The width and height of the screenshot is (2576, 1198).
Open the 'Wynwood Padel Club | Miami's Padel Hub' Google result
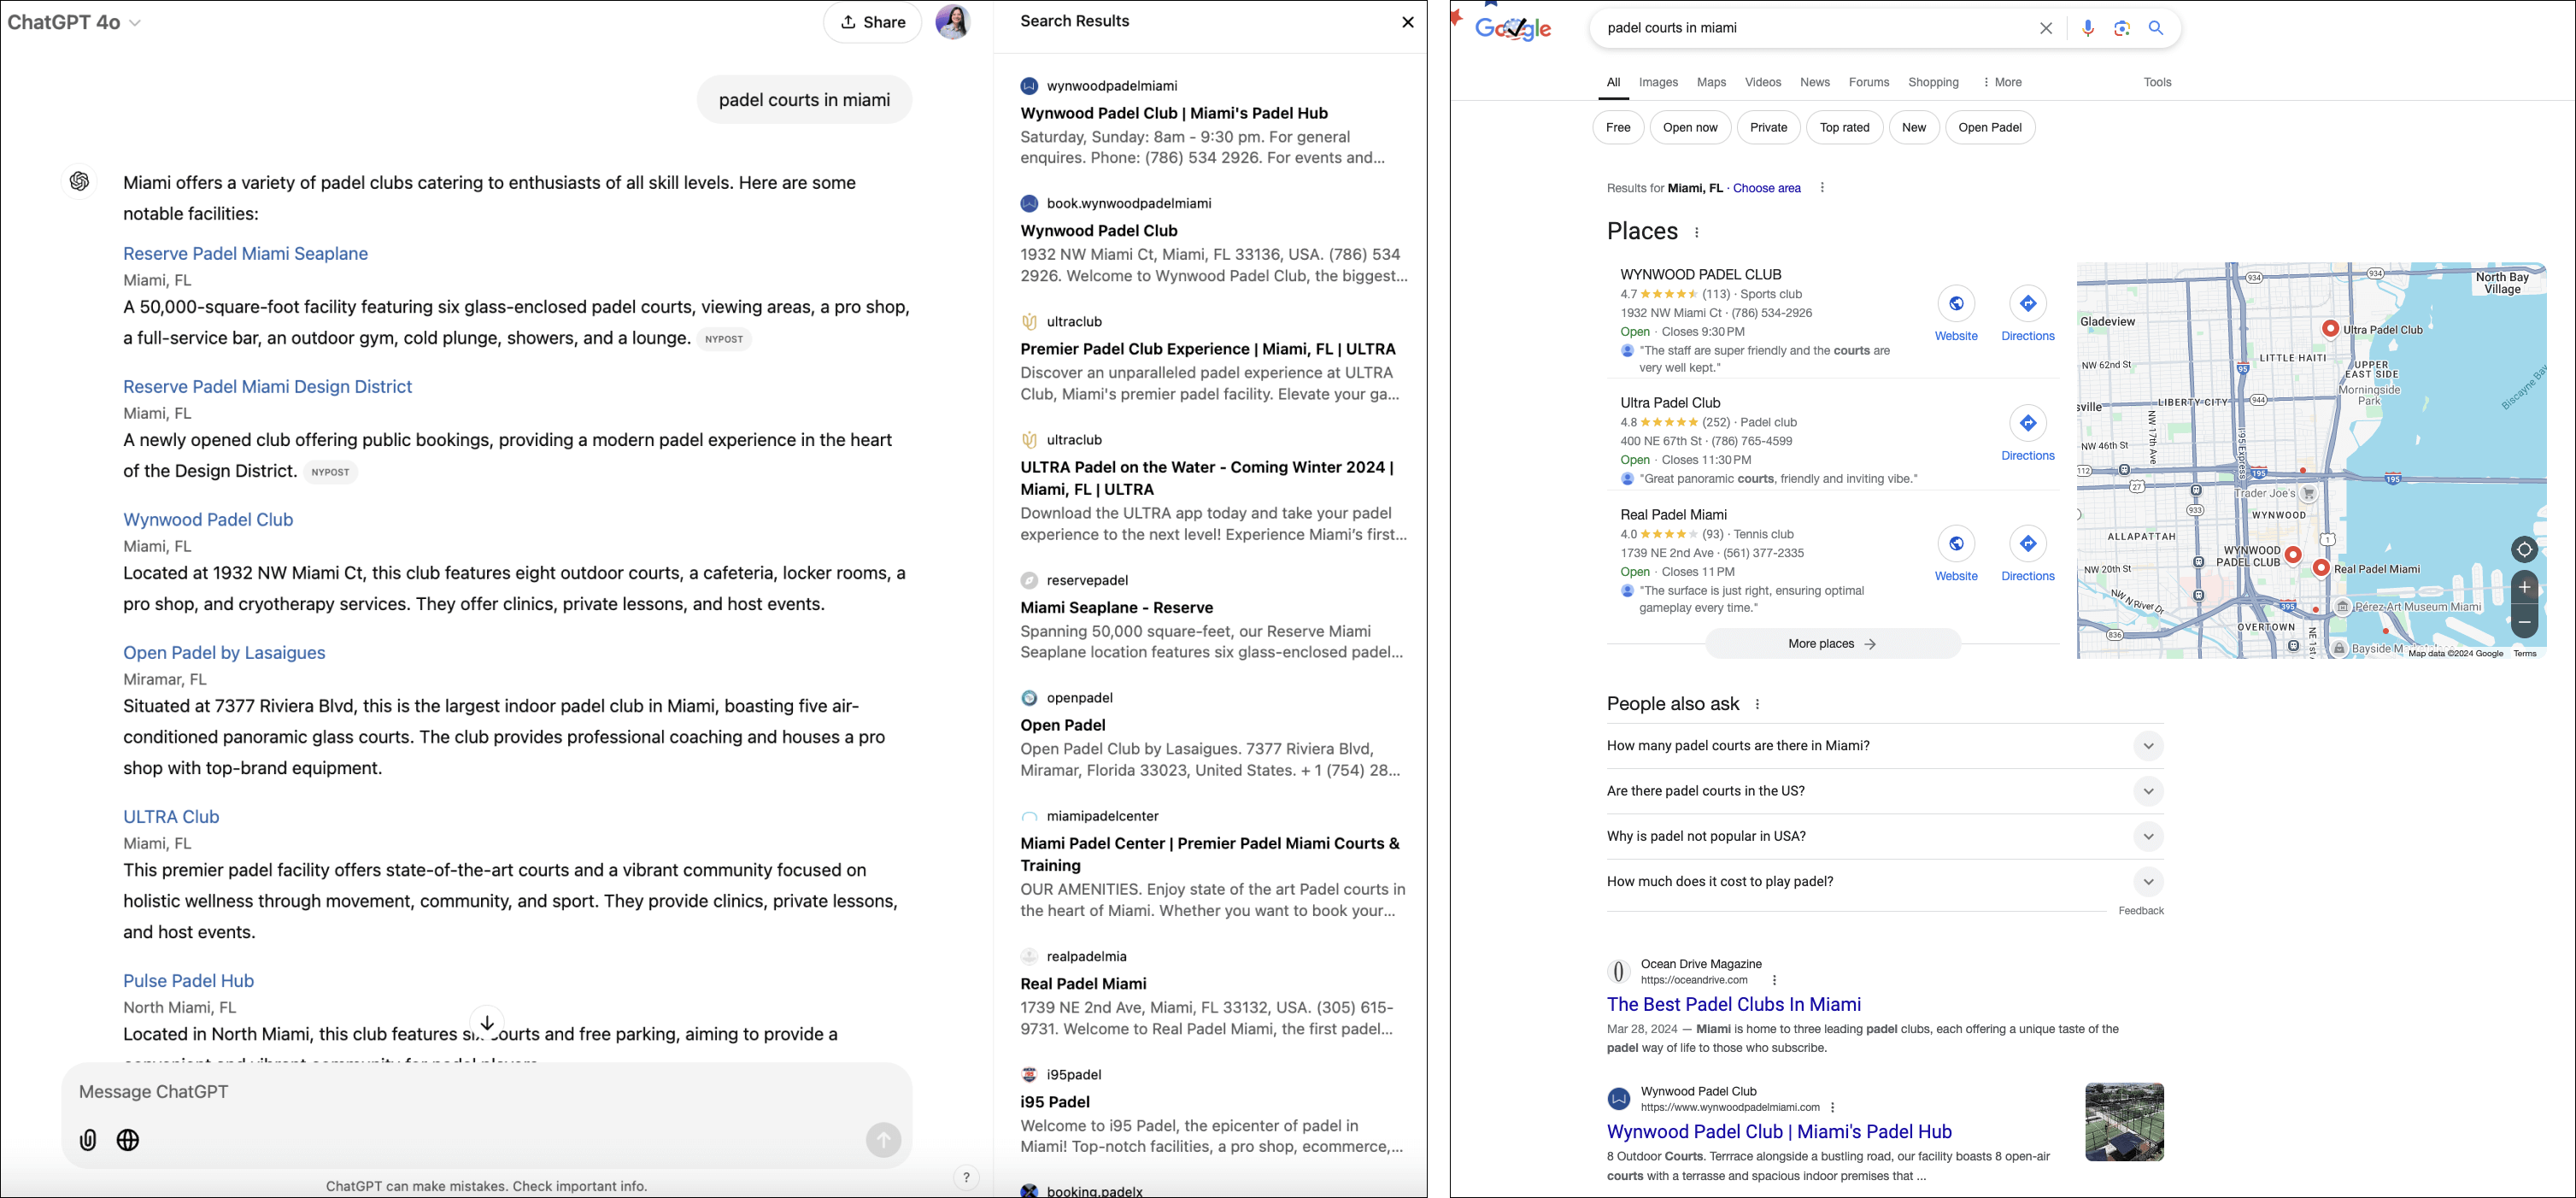click(1778, 1132)
